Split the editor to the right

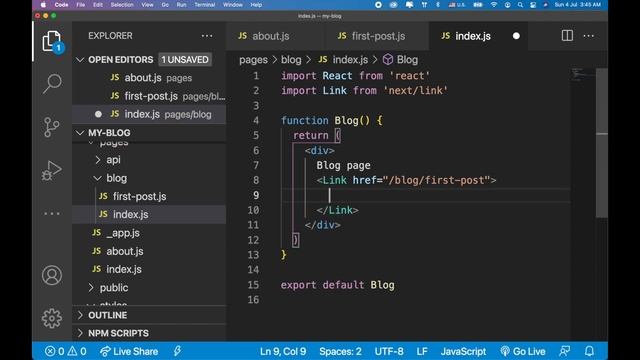(x=567, y=36)
